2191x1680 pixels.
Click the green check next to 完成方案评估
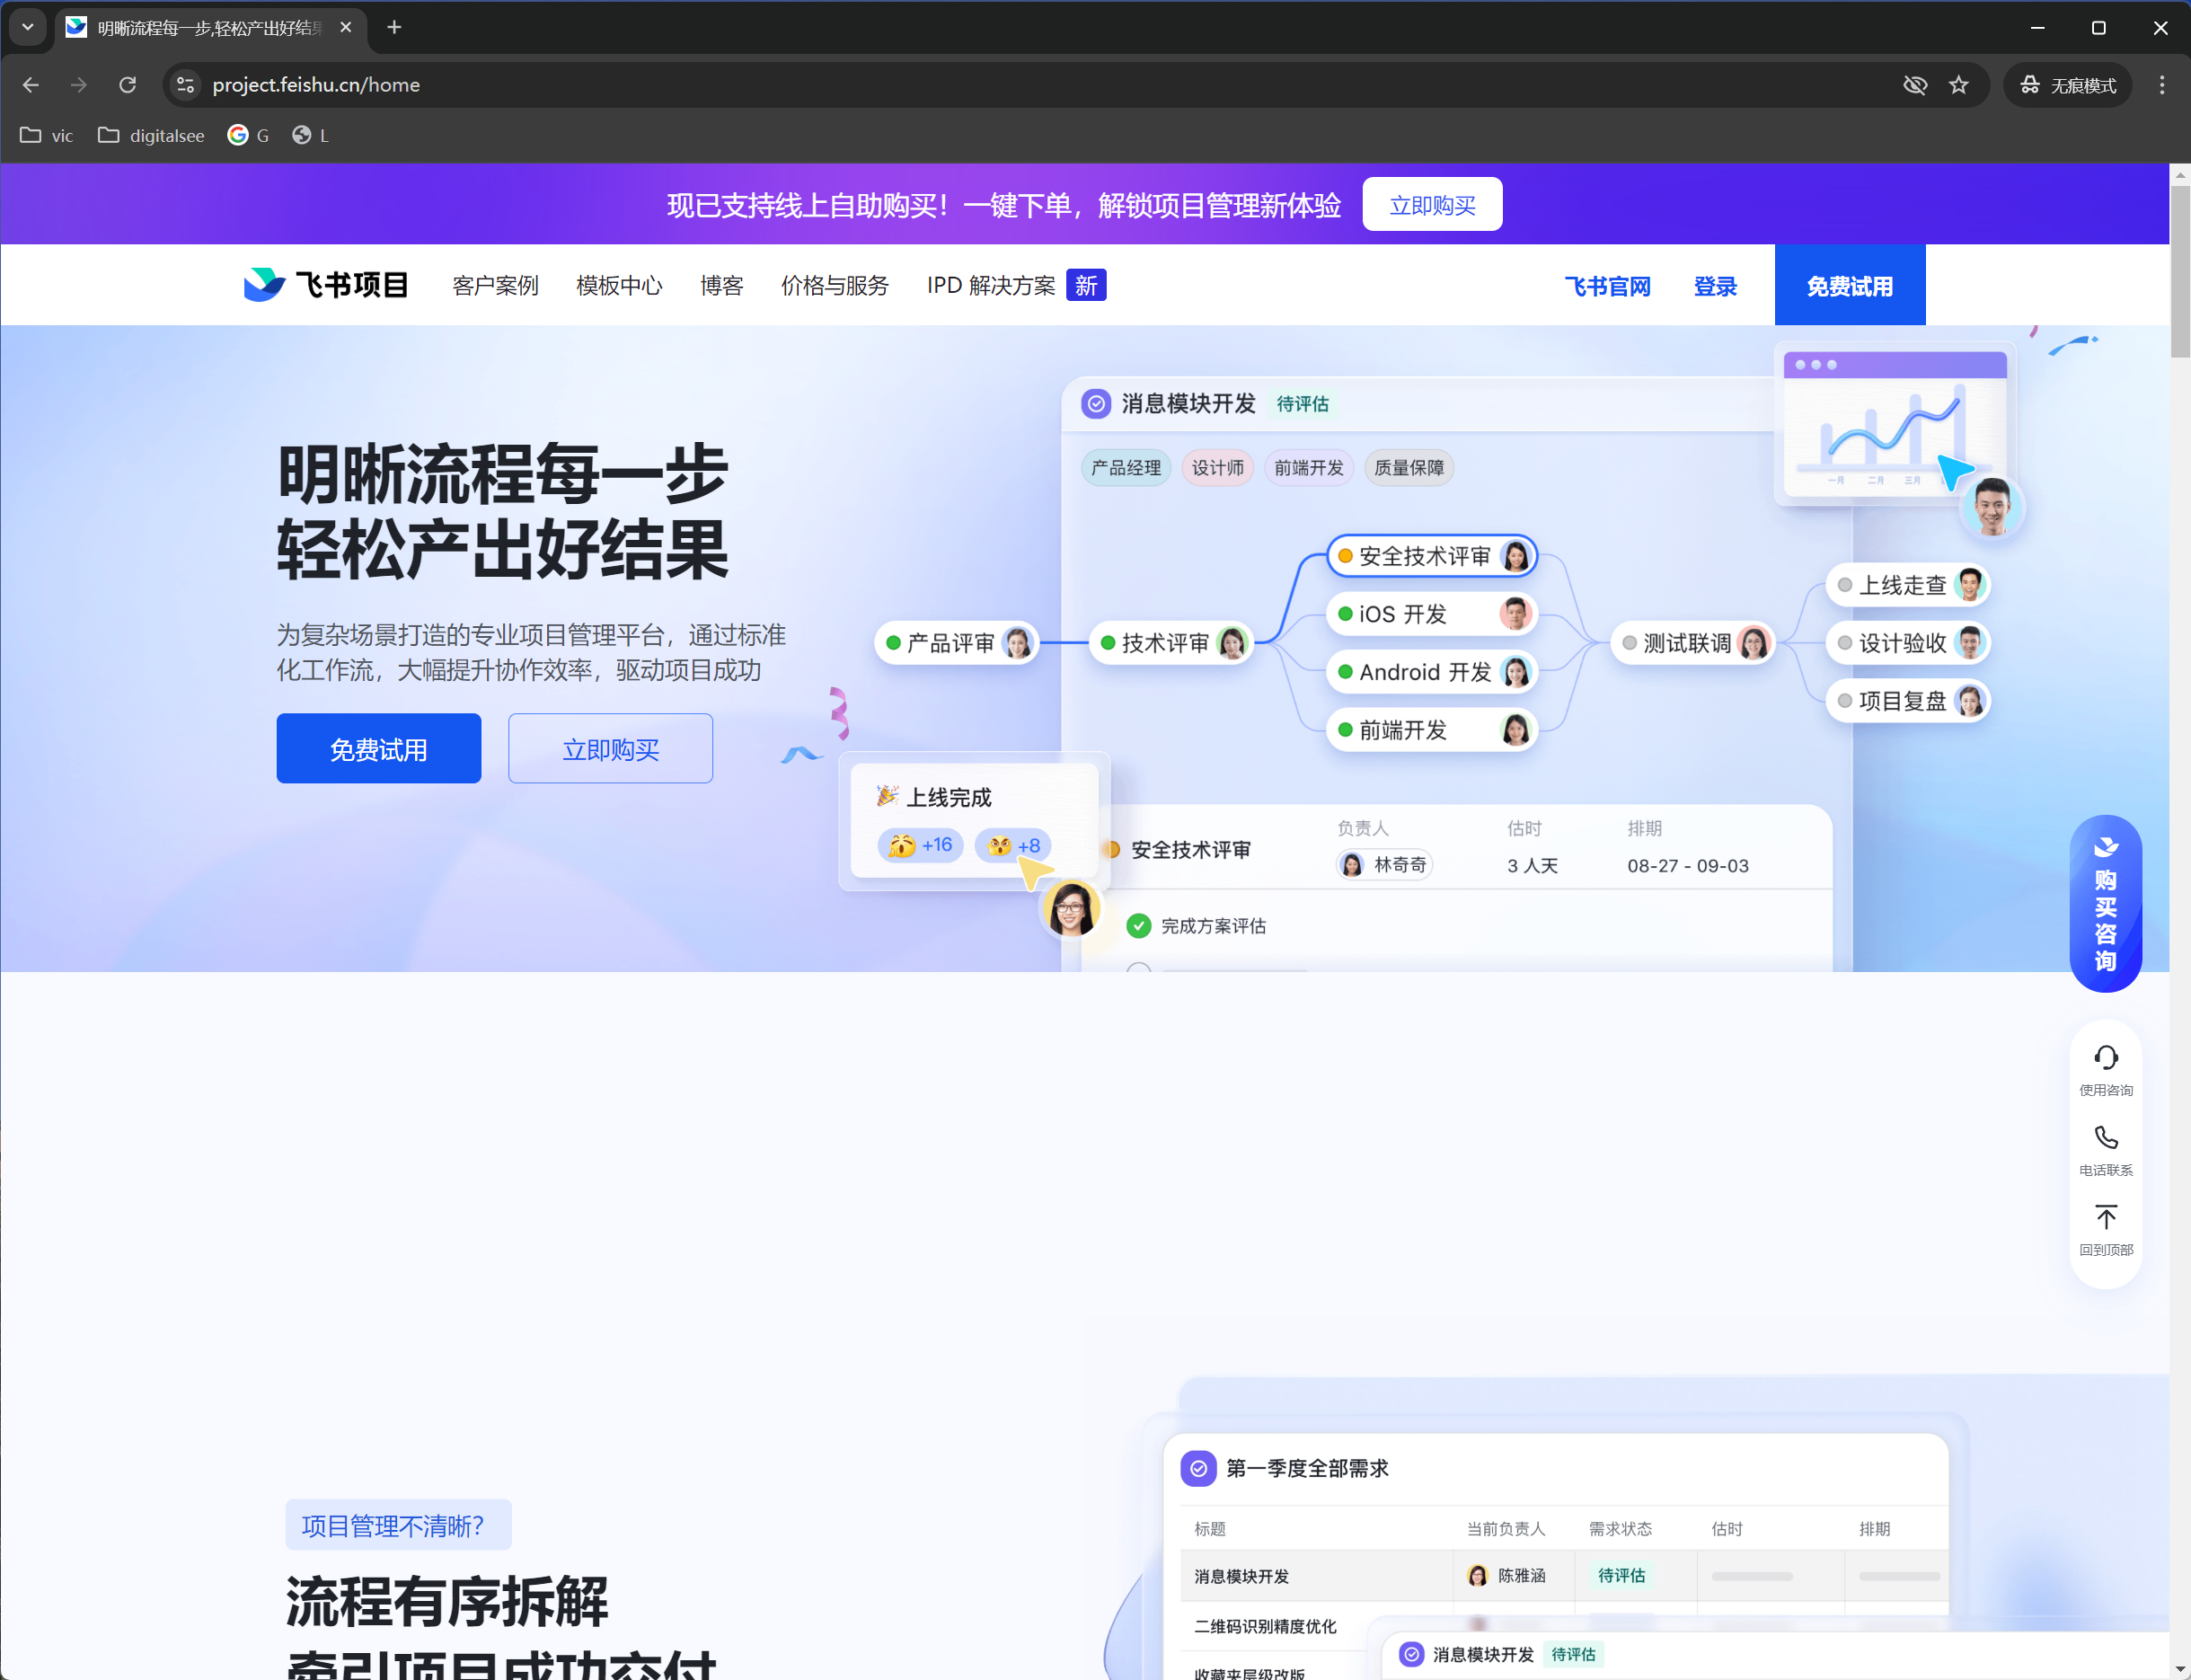click(x=1138, y=926)
